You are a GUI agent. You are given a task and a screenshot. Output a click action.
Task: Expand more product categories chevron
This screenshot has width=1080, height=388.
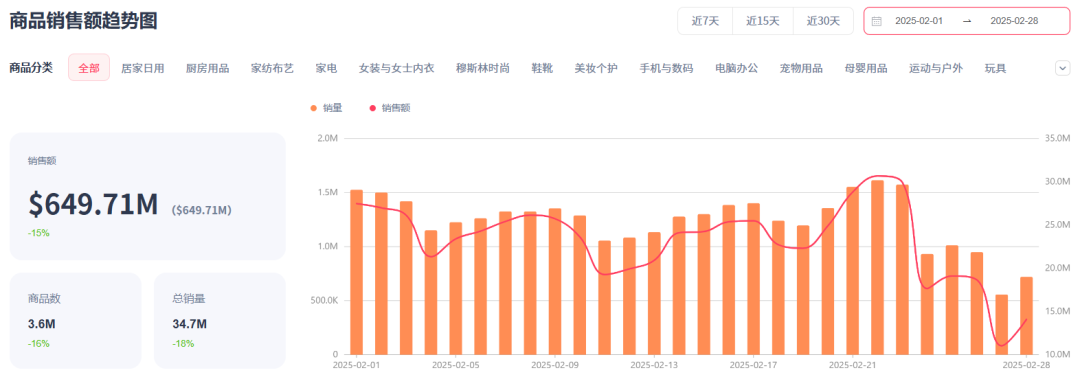click(x=1062, y=68)
